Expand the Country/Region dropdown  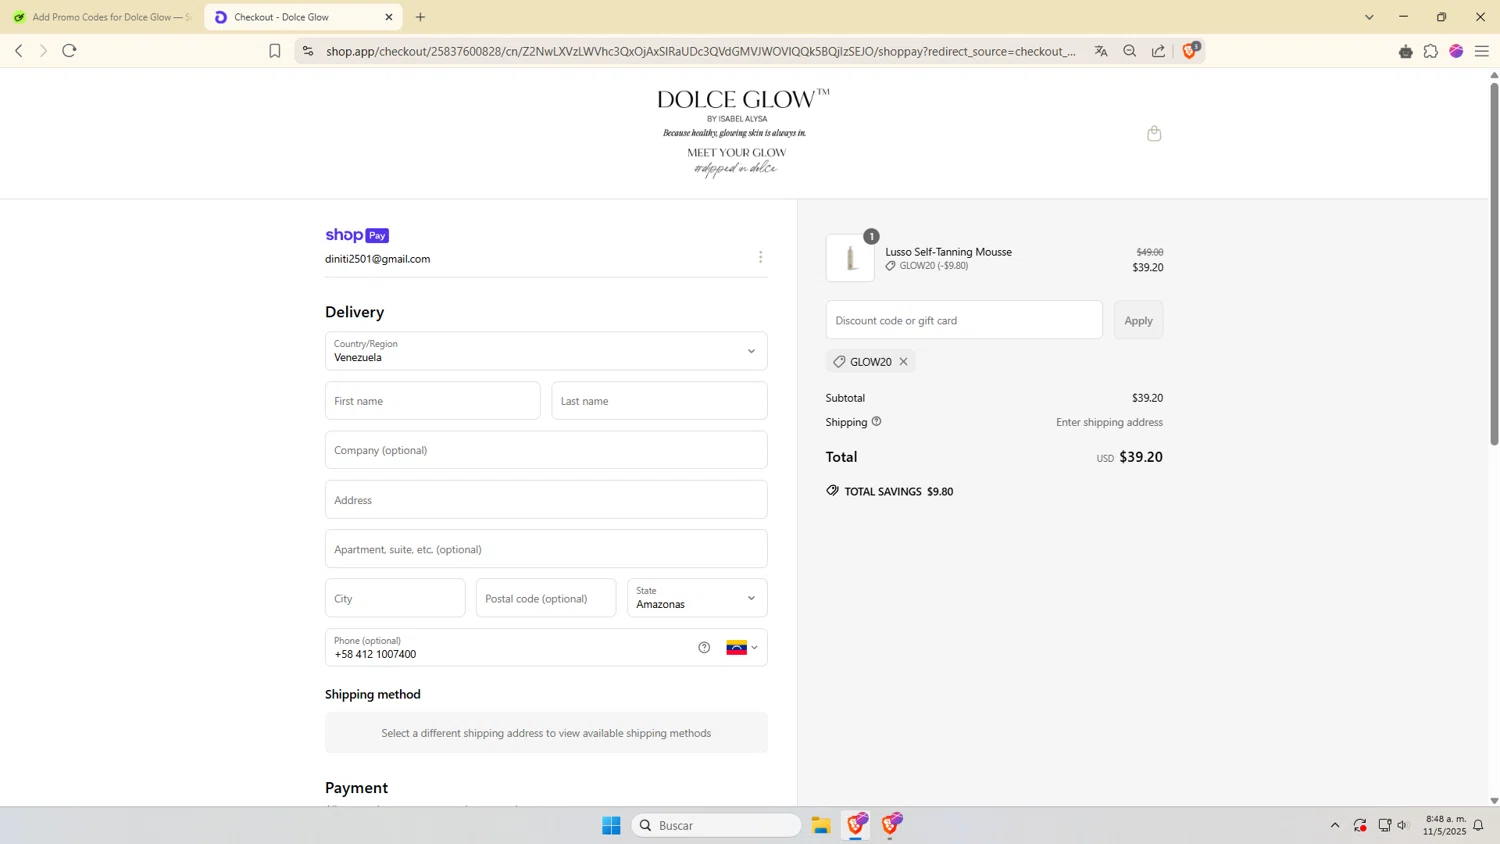(546, 351)
